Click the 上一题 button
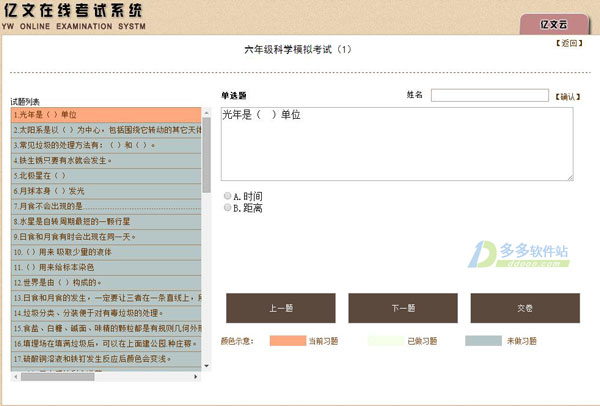 281,308
